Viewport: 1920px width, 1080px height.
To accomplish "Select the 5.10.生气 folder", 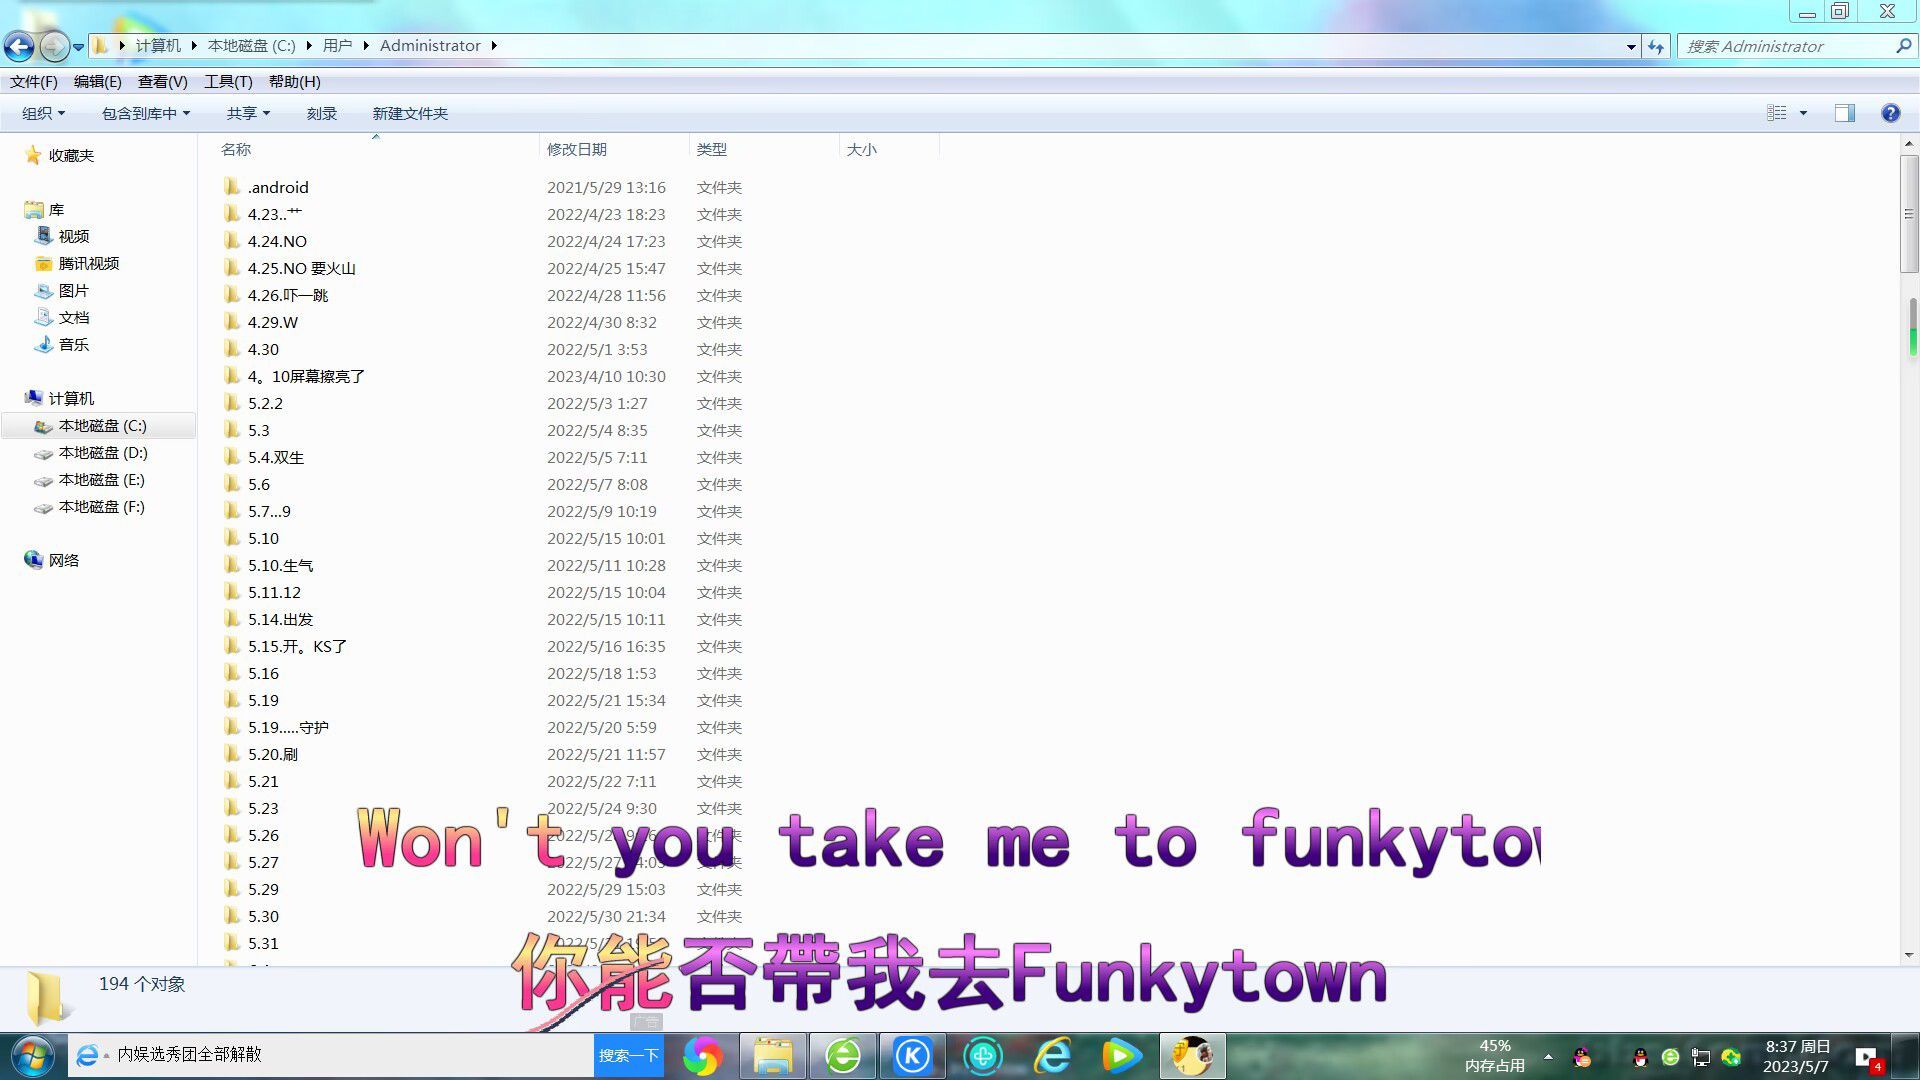I will tap(280, 566).
